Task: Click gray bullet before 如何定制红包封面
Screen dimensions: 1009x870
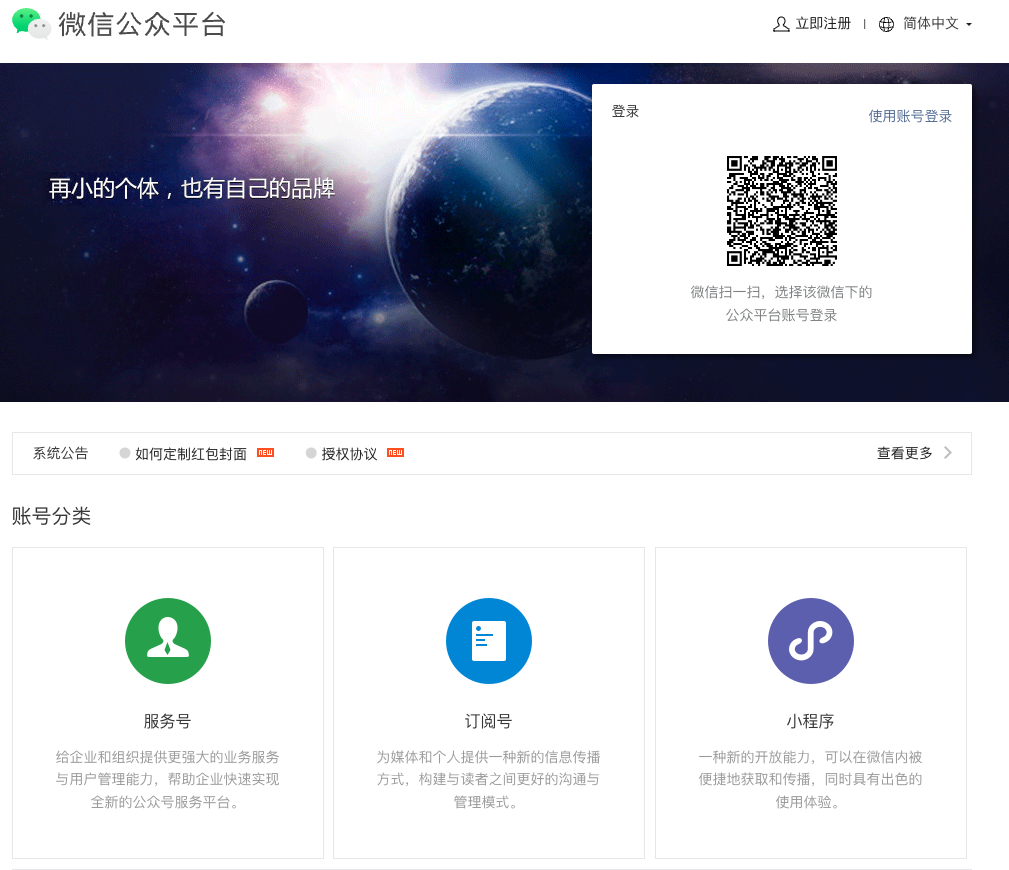Action: click(125, 453)
